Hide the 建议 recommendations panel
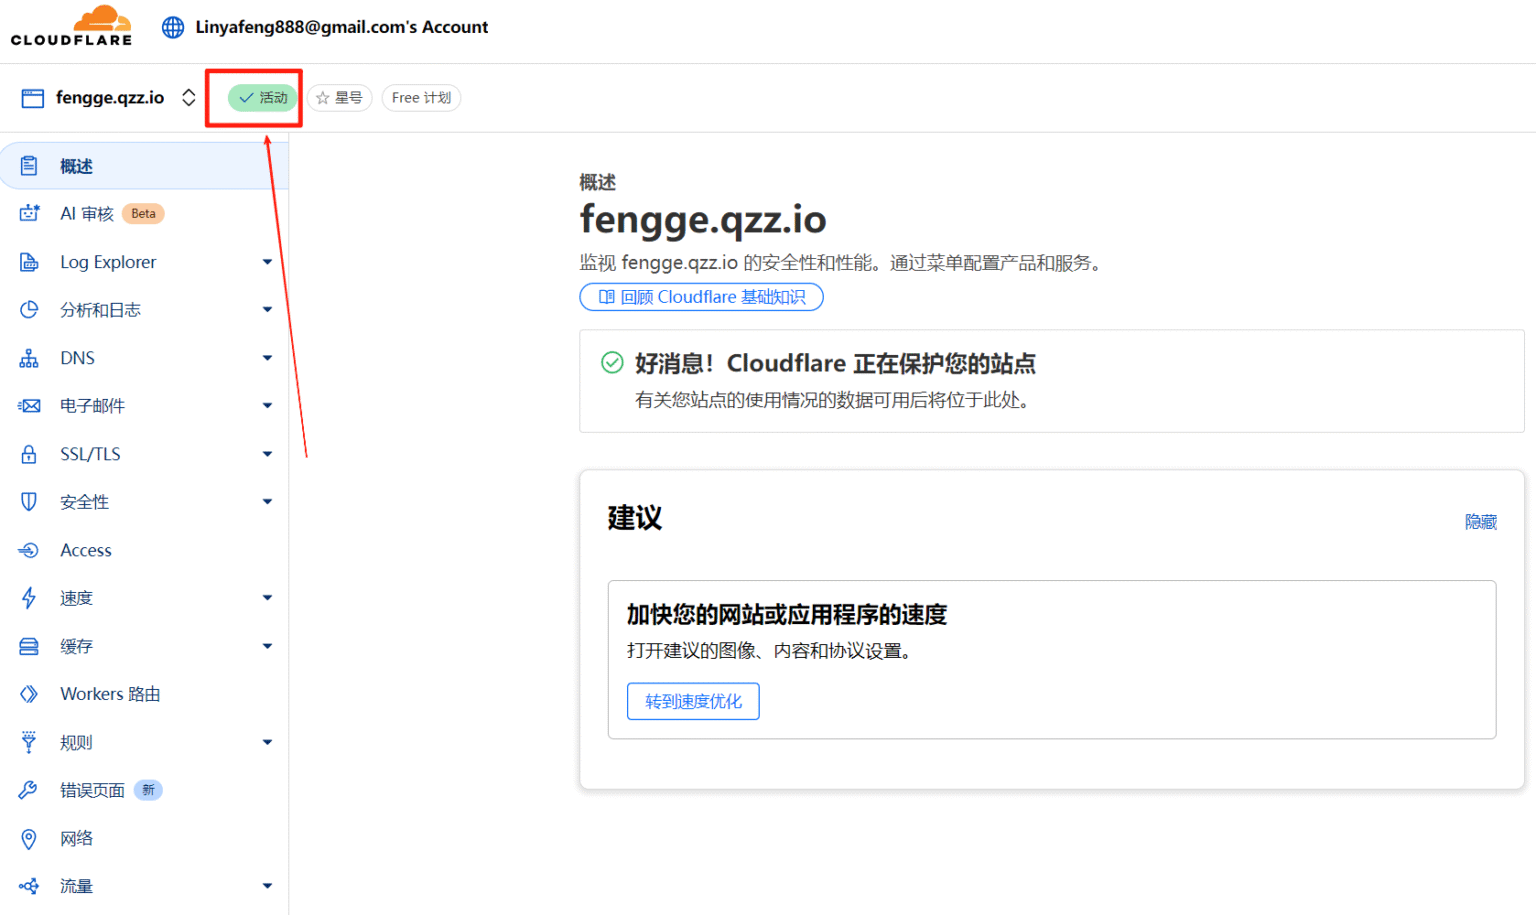 [x=1481, y=521]
